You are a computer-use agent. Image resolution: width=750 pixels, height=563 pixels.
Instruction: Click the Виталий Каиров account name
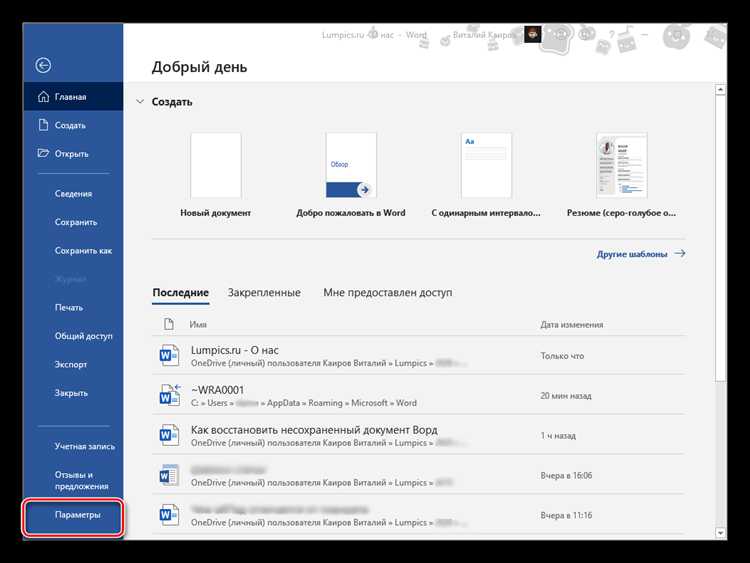tap(484, 35)
